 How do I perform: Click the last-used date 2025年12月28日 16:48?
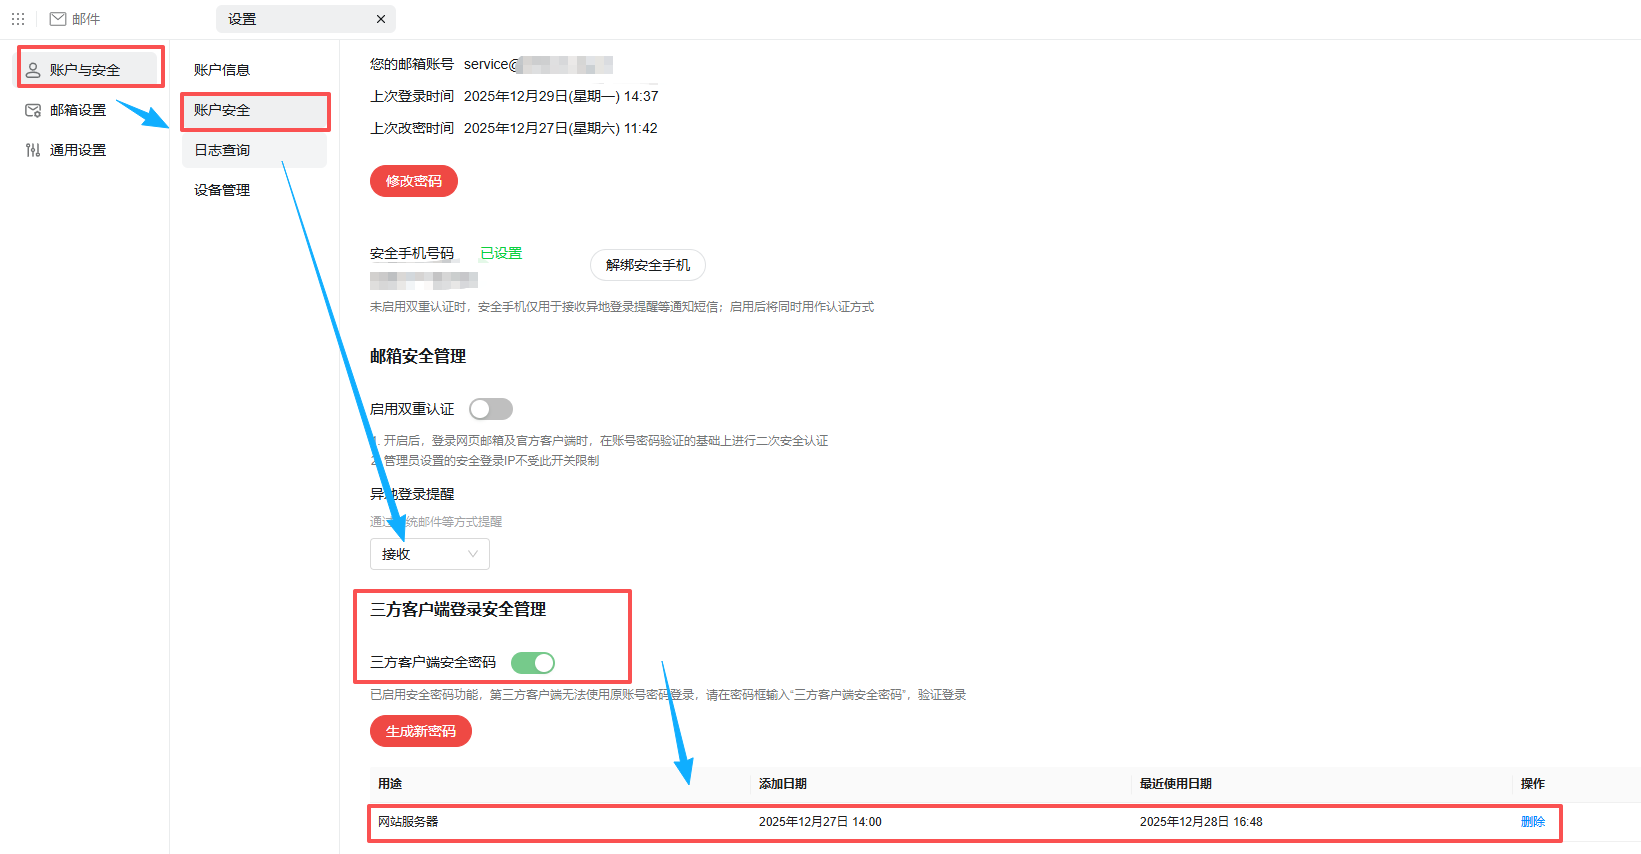[1201, 822]
